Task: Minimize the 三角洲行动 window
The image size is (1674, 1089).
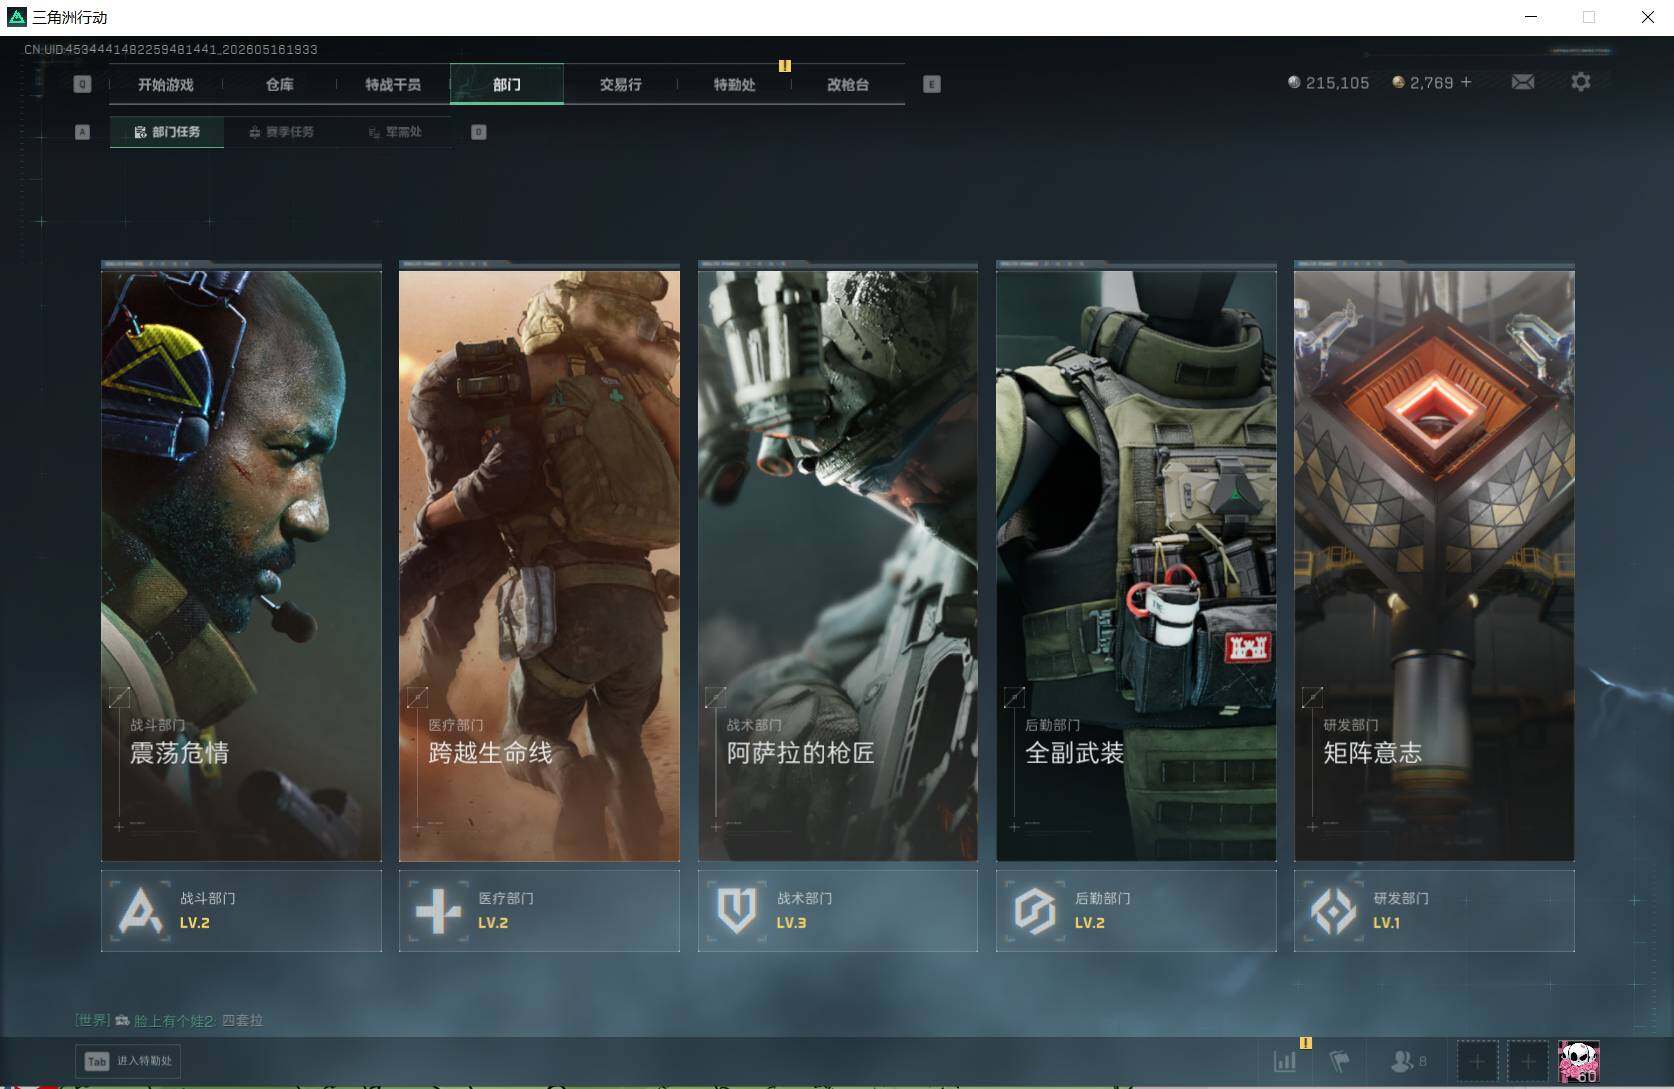Action: click(1532, 17)
